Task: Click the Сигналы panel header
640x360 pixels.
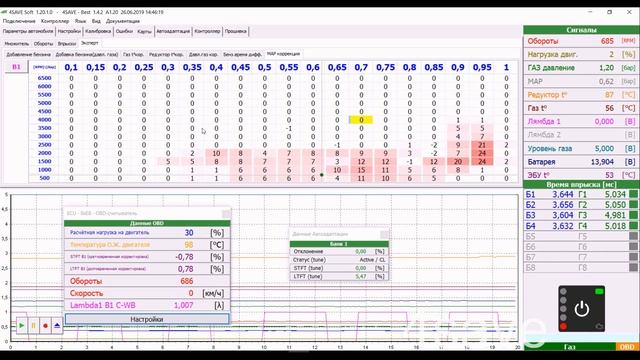Action: coord(581,30)
